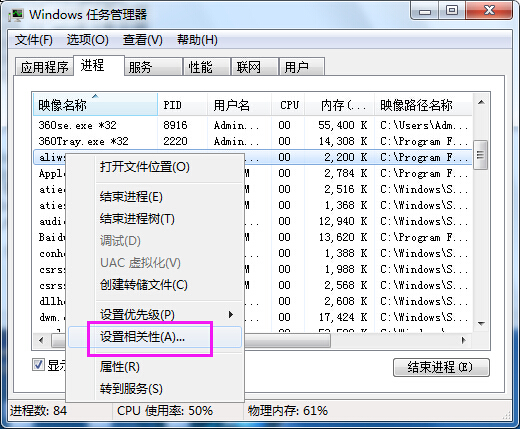Open the 文件(F) menu
Screen dimensions: 520x429
[x=34, y=40]
